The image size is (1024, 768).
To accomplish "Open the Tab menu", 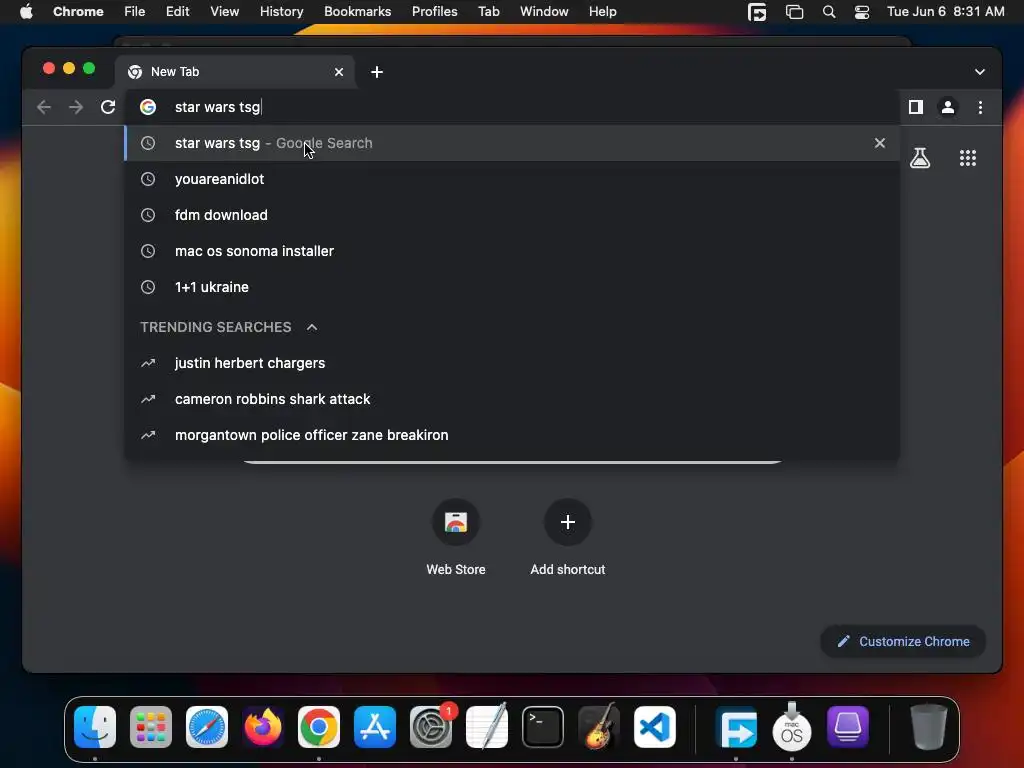I will 488,12.
